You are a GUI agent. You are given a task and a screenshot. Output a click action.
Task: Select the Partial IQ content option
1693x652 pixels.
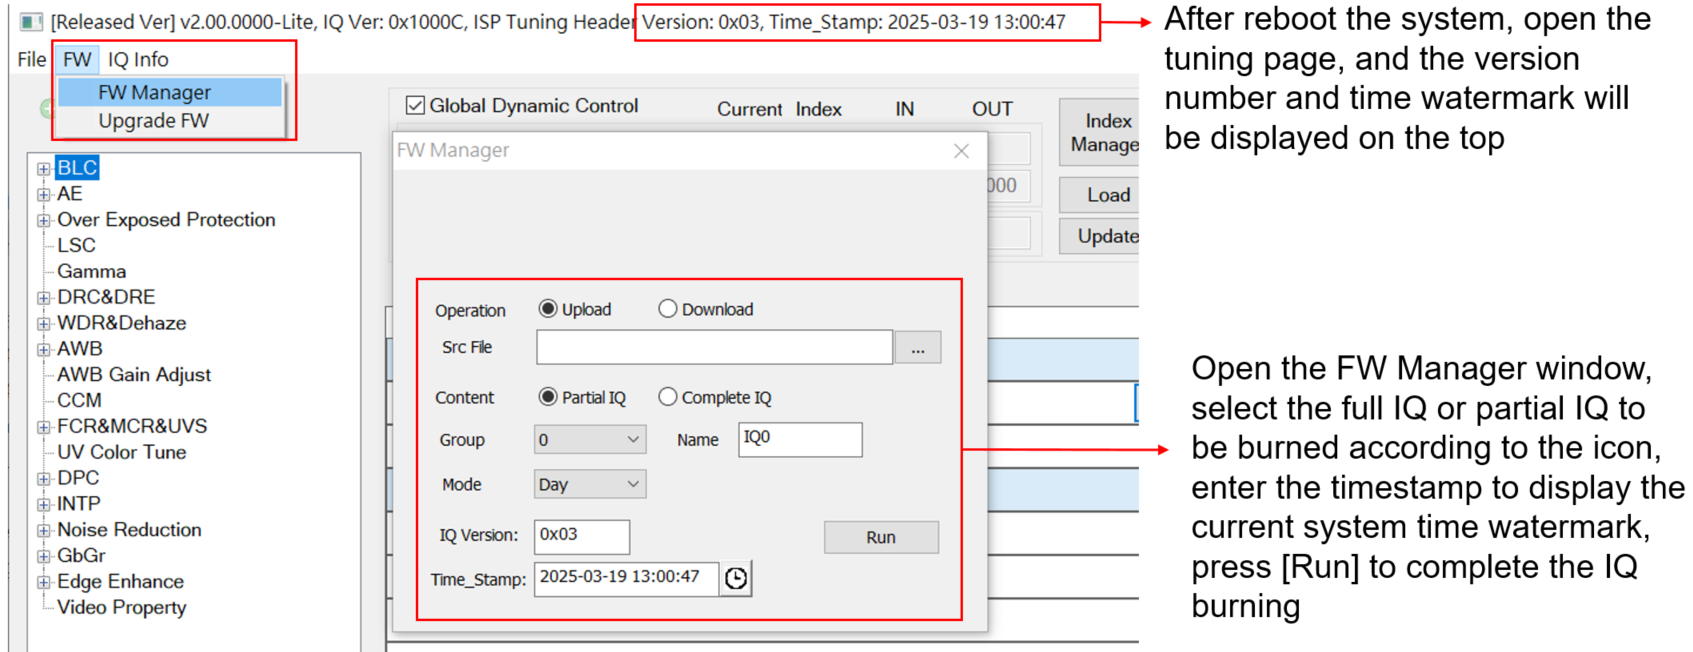548,397
